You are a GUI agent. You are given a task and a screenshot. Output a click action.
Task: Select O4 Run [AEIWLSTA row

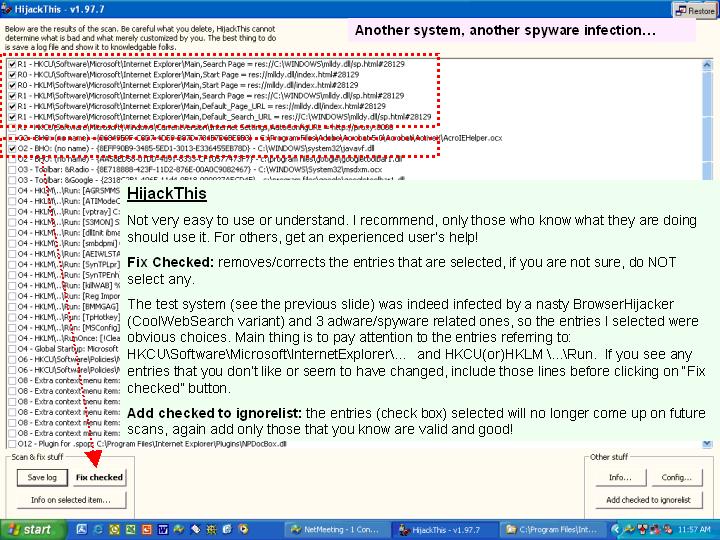point(64,254)
